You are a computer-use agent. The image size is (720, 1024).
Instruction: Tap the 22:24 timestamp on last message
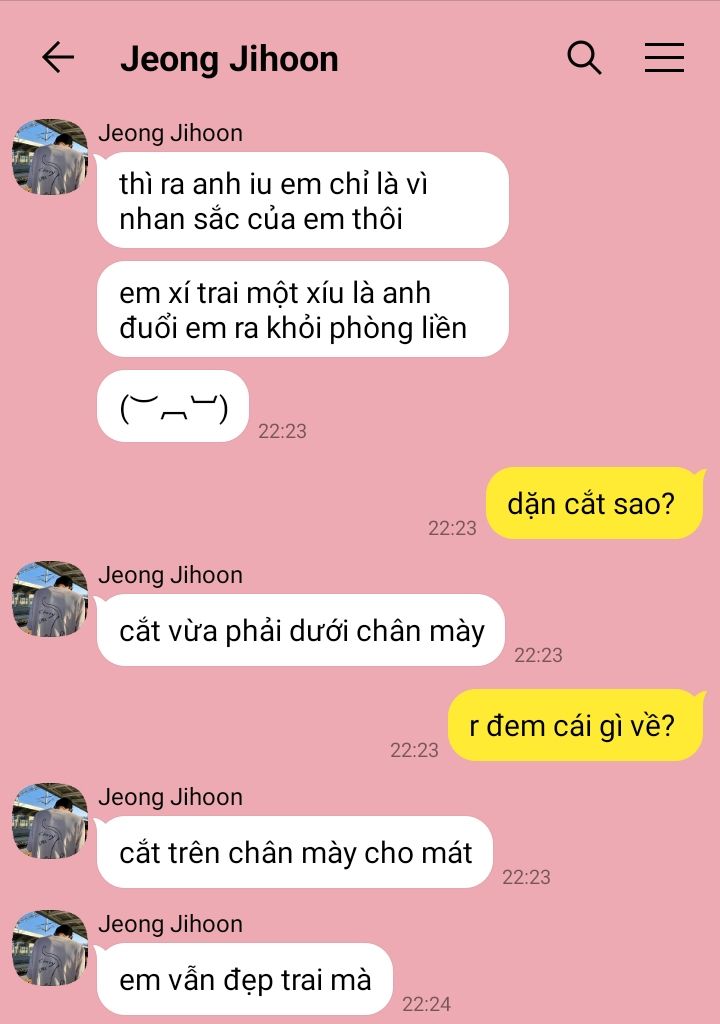pos(426,1004)
